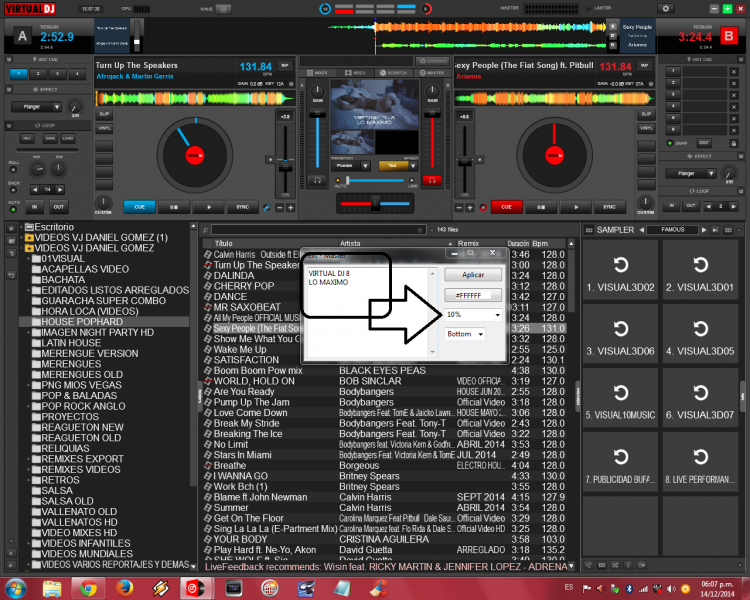Click sampler grid view icon beside SAMPLER title
Viewport: 750px width, 600px height.
pos(589,230)
